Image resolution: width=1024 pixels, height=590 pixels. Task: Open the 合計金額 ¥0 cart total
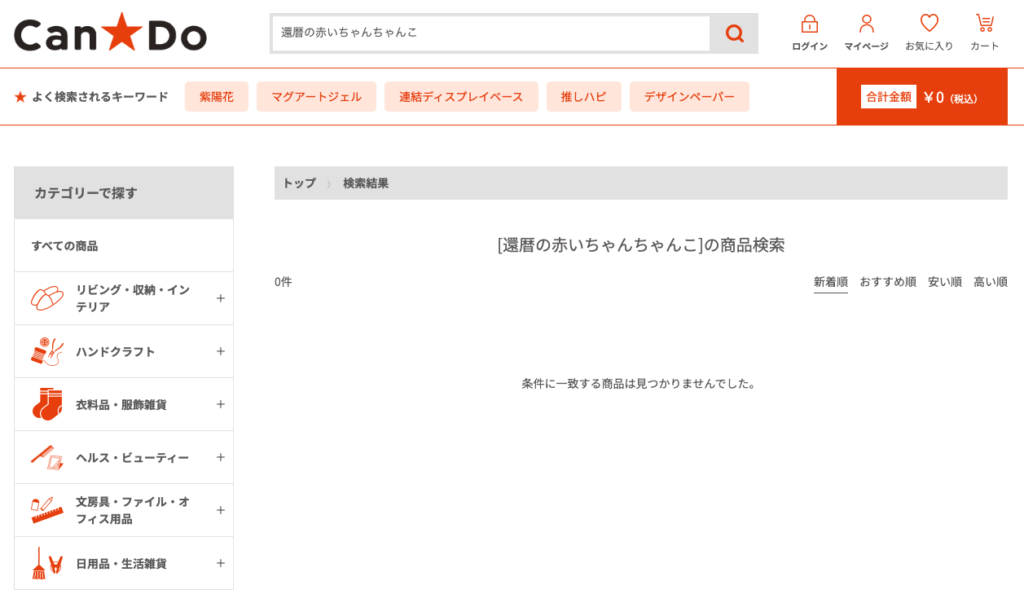tap(921, 97)
